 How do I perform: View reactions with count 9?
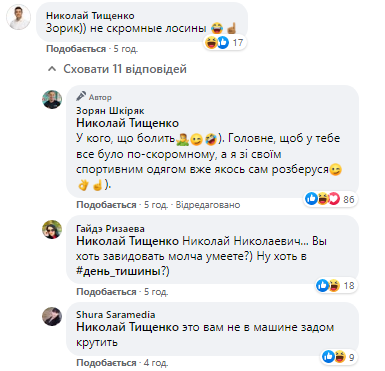[x=339, y=357]
